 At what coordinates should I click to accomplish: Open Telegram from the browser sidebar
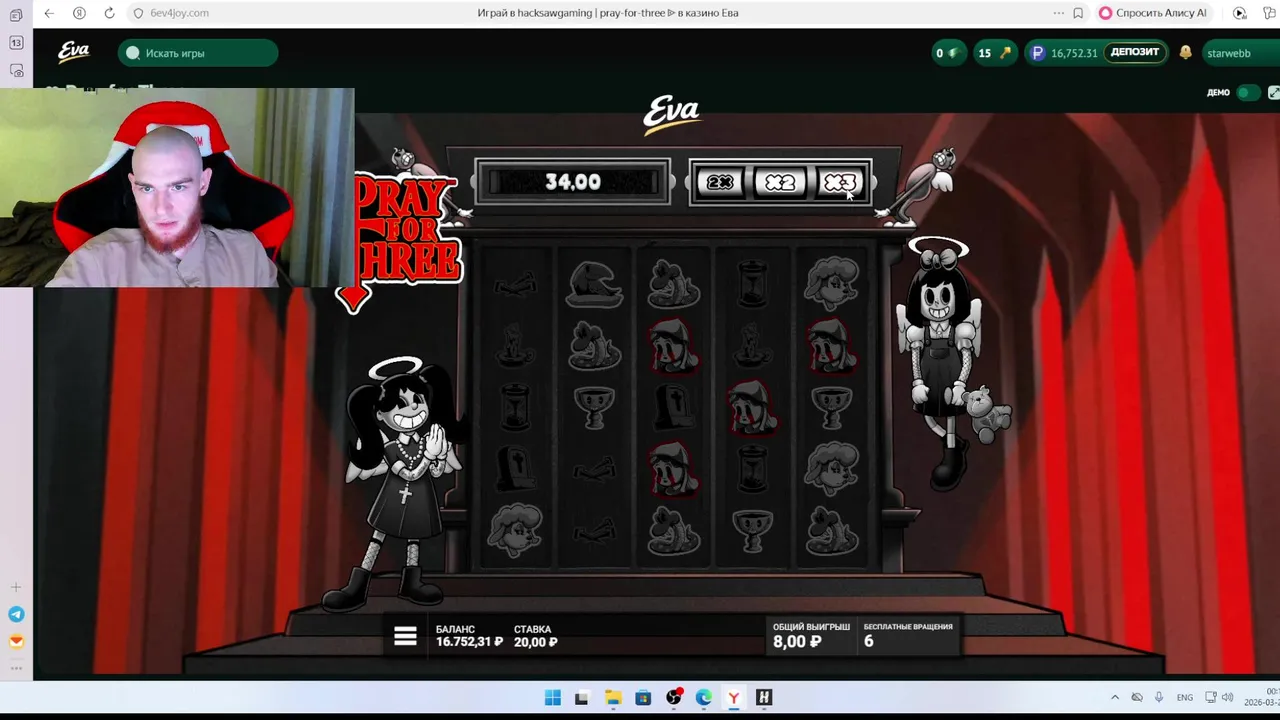[x=16, y=614]
